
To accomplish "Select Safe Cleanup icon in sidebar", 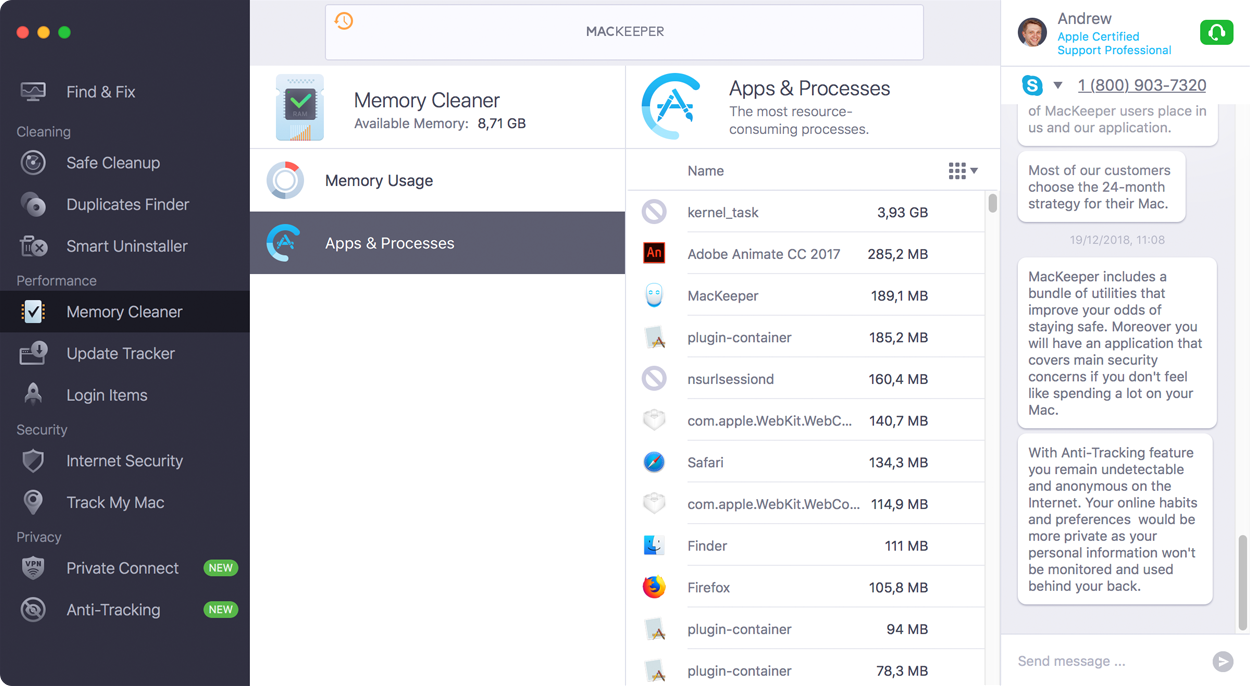I will [x=33, y=163].
